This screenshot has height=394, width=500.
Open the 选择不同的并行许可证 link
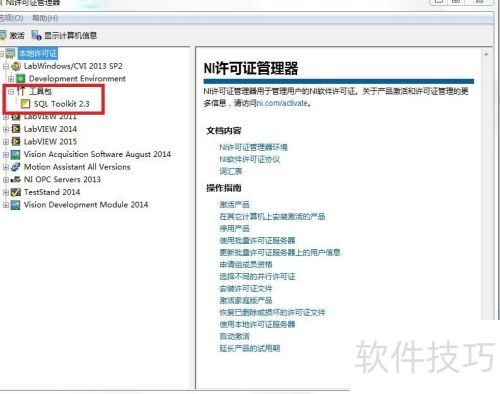(x=257, y=277)
